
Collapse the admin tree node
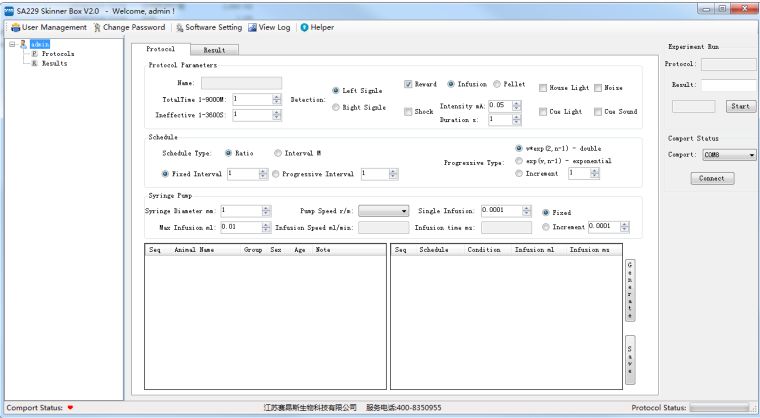pyautogui.click(x=11, y=44)
